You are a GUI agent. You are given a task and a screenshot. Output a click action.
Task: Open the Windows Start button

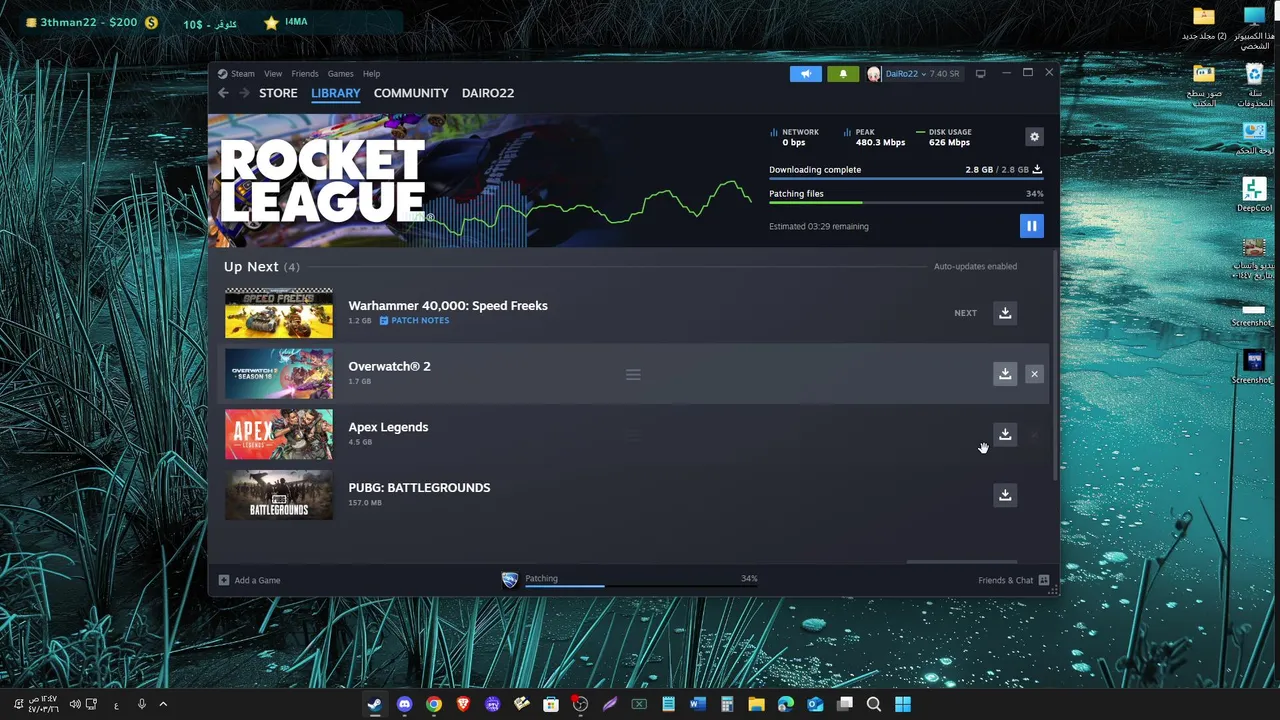[903, 704]
